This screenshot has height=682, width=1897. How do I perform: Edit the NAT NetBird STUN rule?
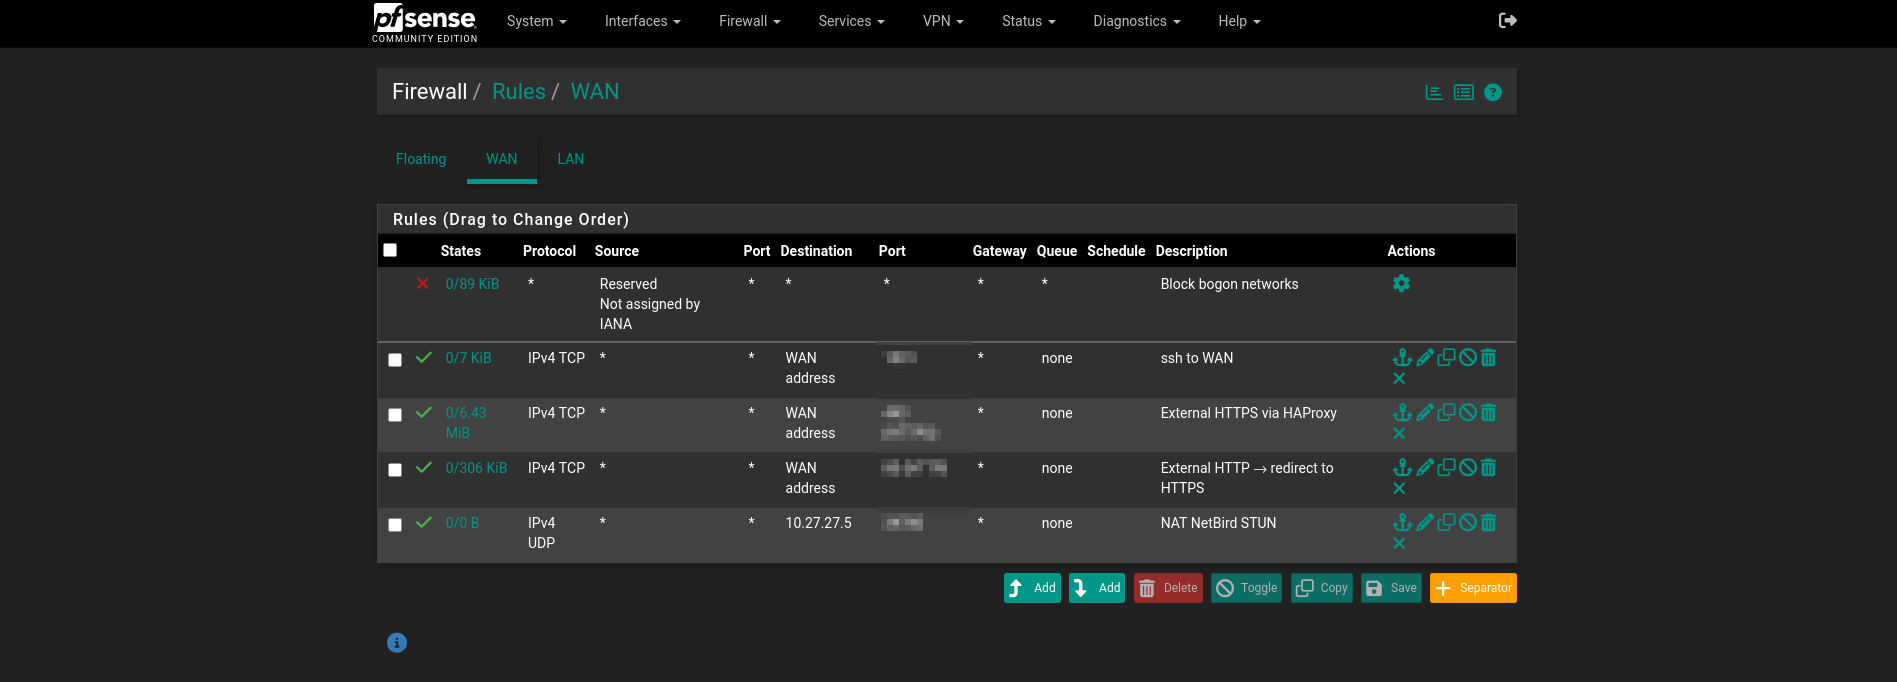(x=1425, y=522)
